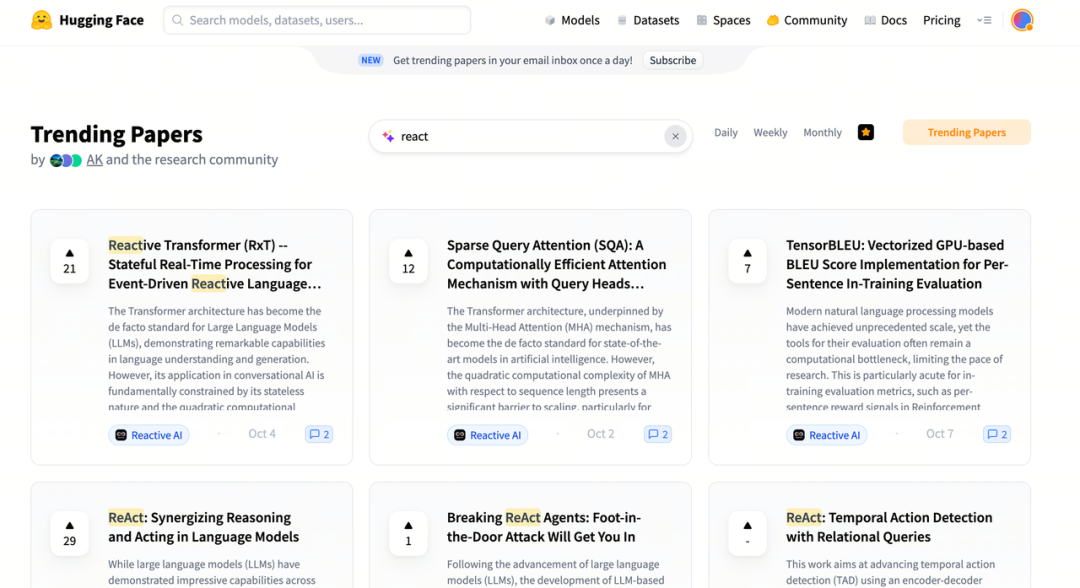1080x588 pixels.
Task: Upvote ReAct: Synergizing Reasoning paper
Action: click(x=69, y=533)
